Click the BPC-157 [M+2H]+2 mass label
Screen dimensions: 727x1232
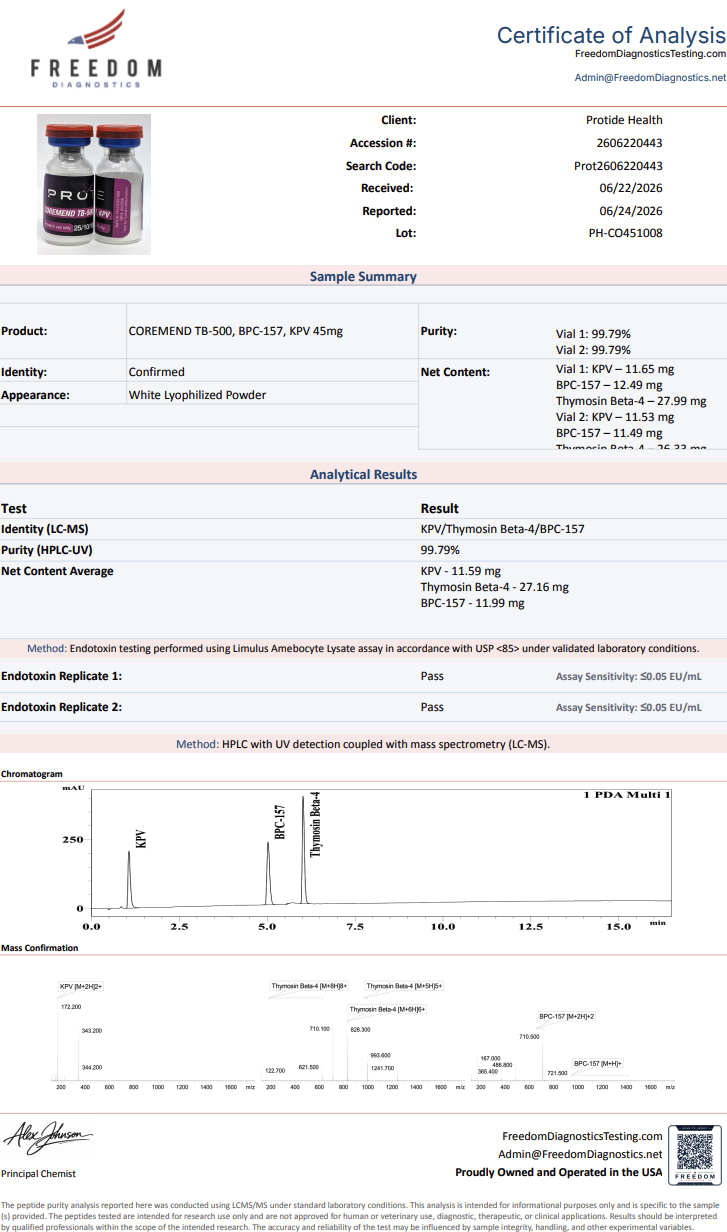[x=567, y=1016]
